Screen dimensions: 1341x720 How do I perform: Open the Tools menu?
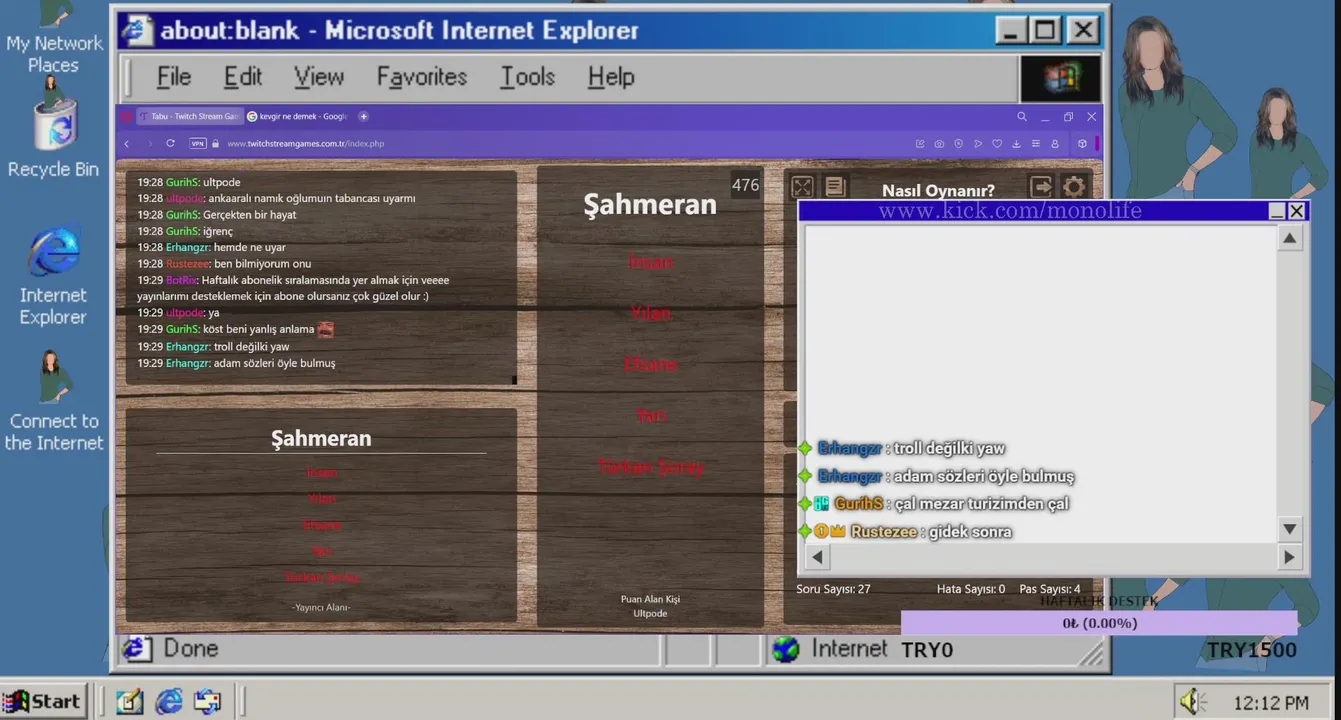tap(527, 77)
